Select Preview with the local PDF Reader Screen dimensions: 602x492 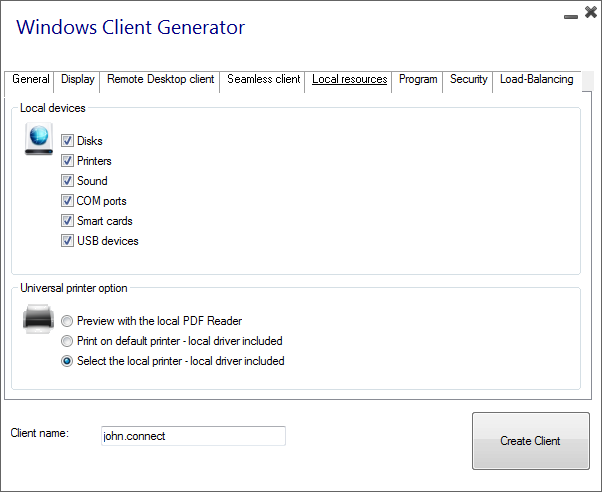67,321
